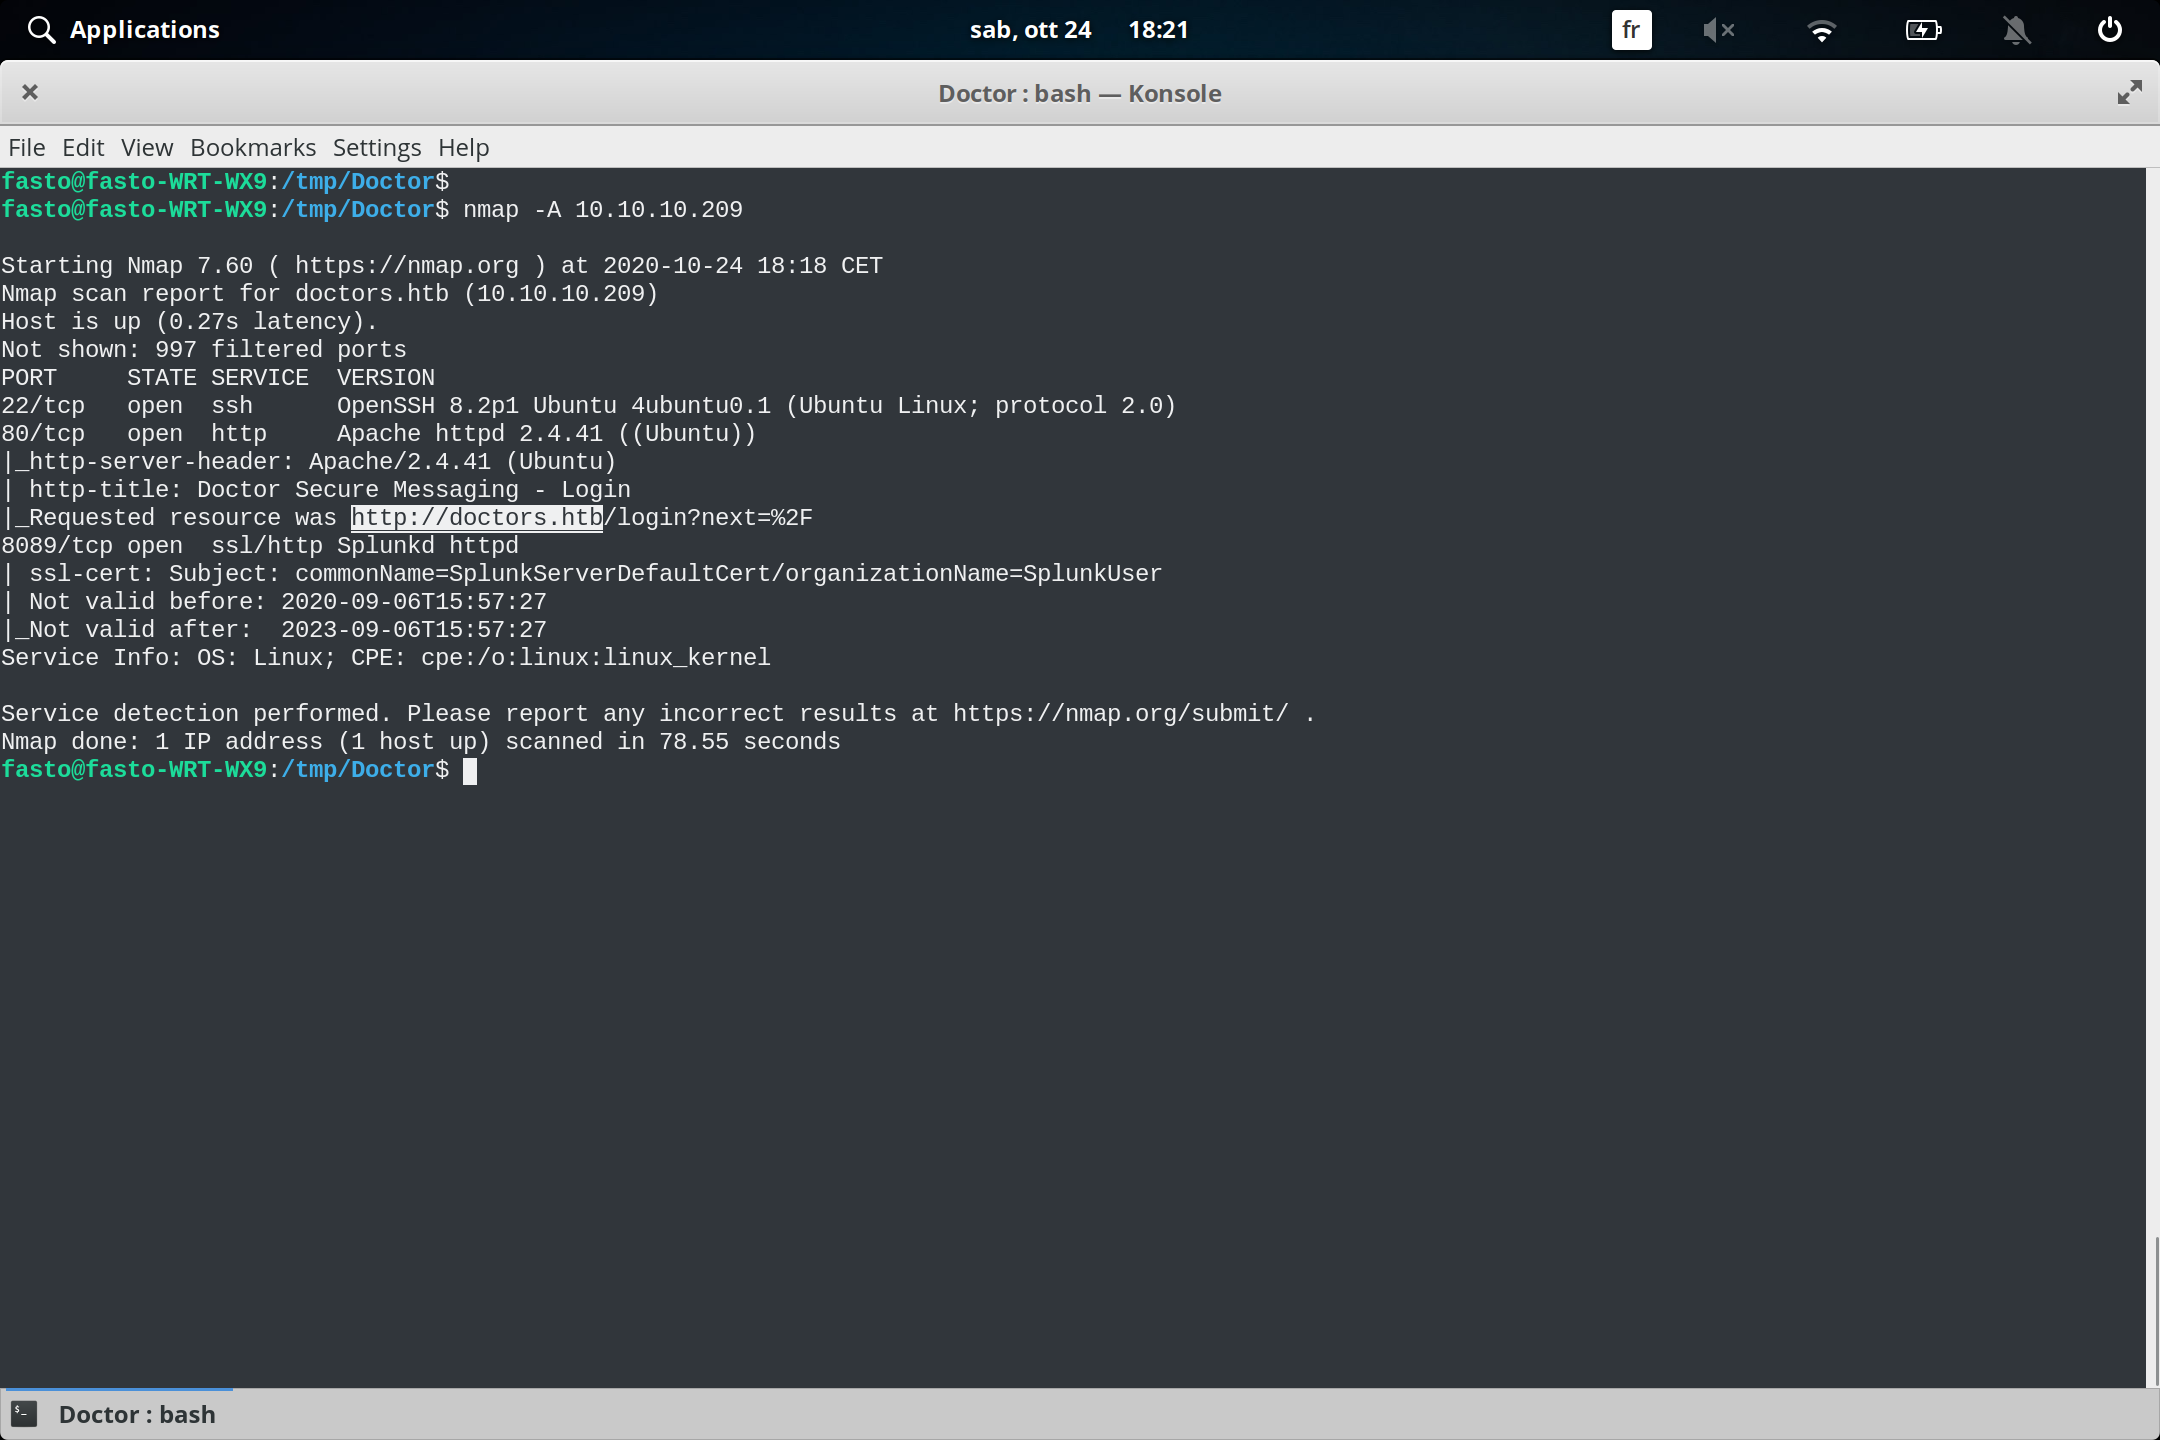Viewport: 2160px width, 1440px height.
Task: Unmute audio via the muted speaker icon
Action: point(1719,30)
